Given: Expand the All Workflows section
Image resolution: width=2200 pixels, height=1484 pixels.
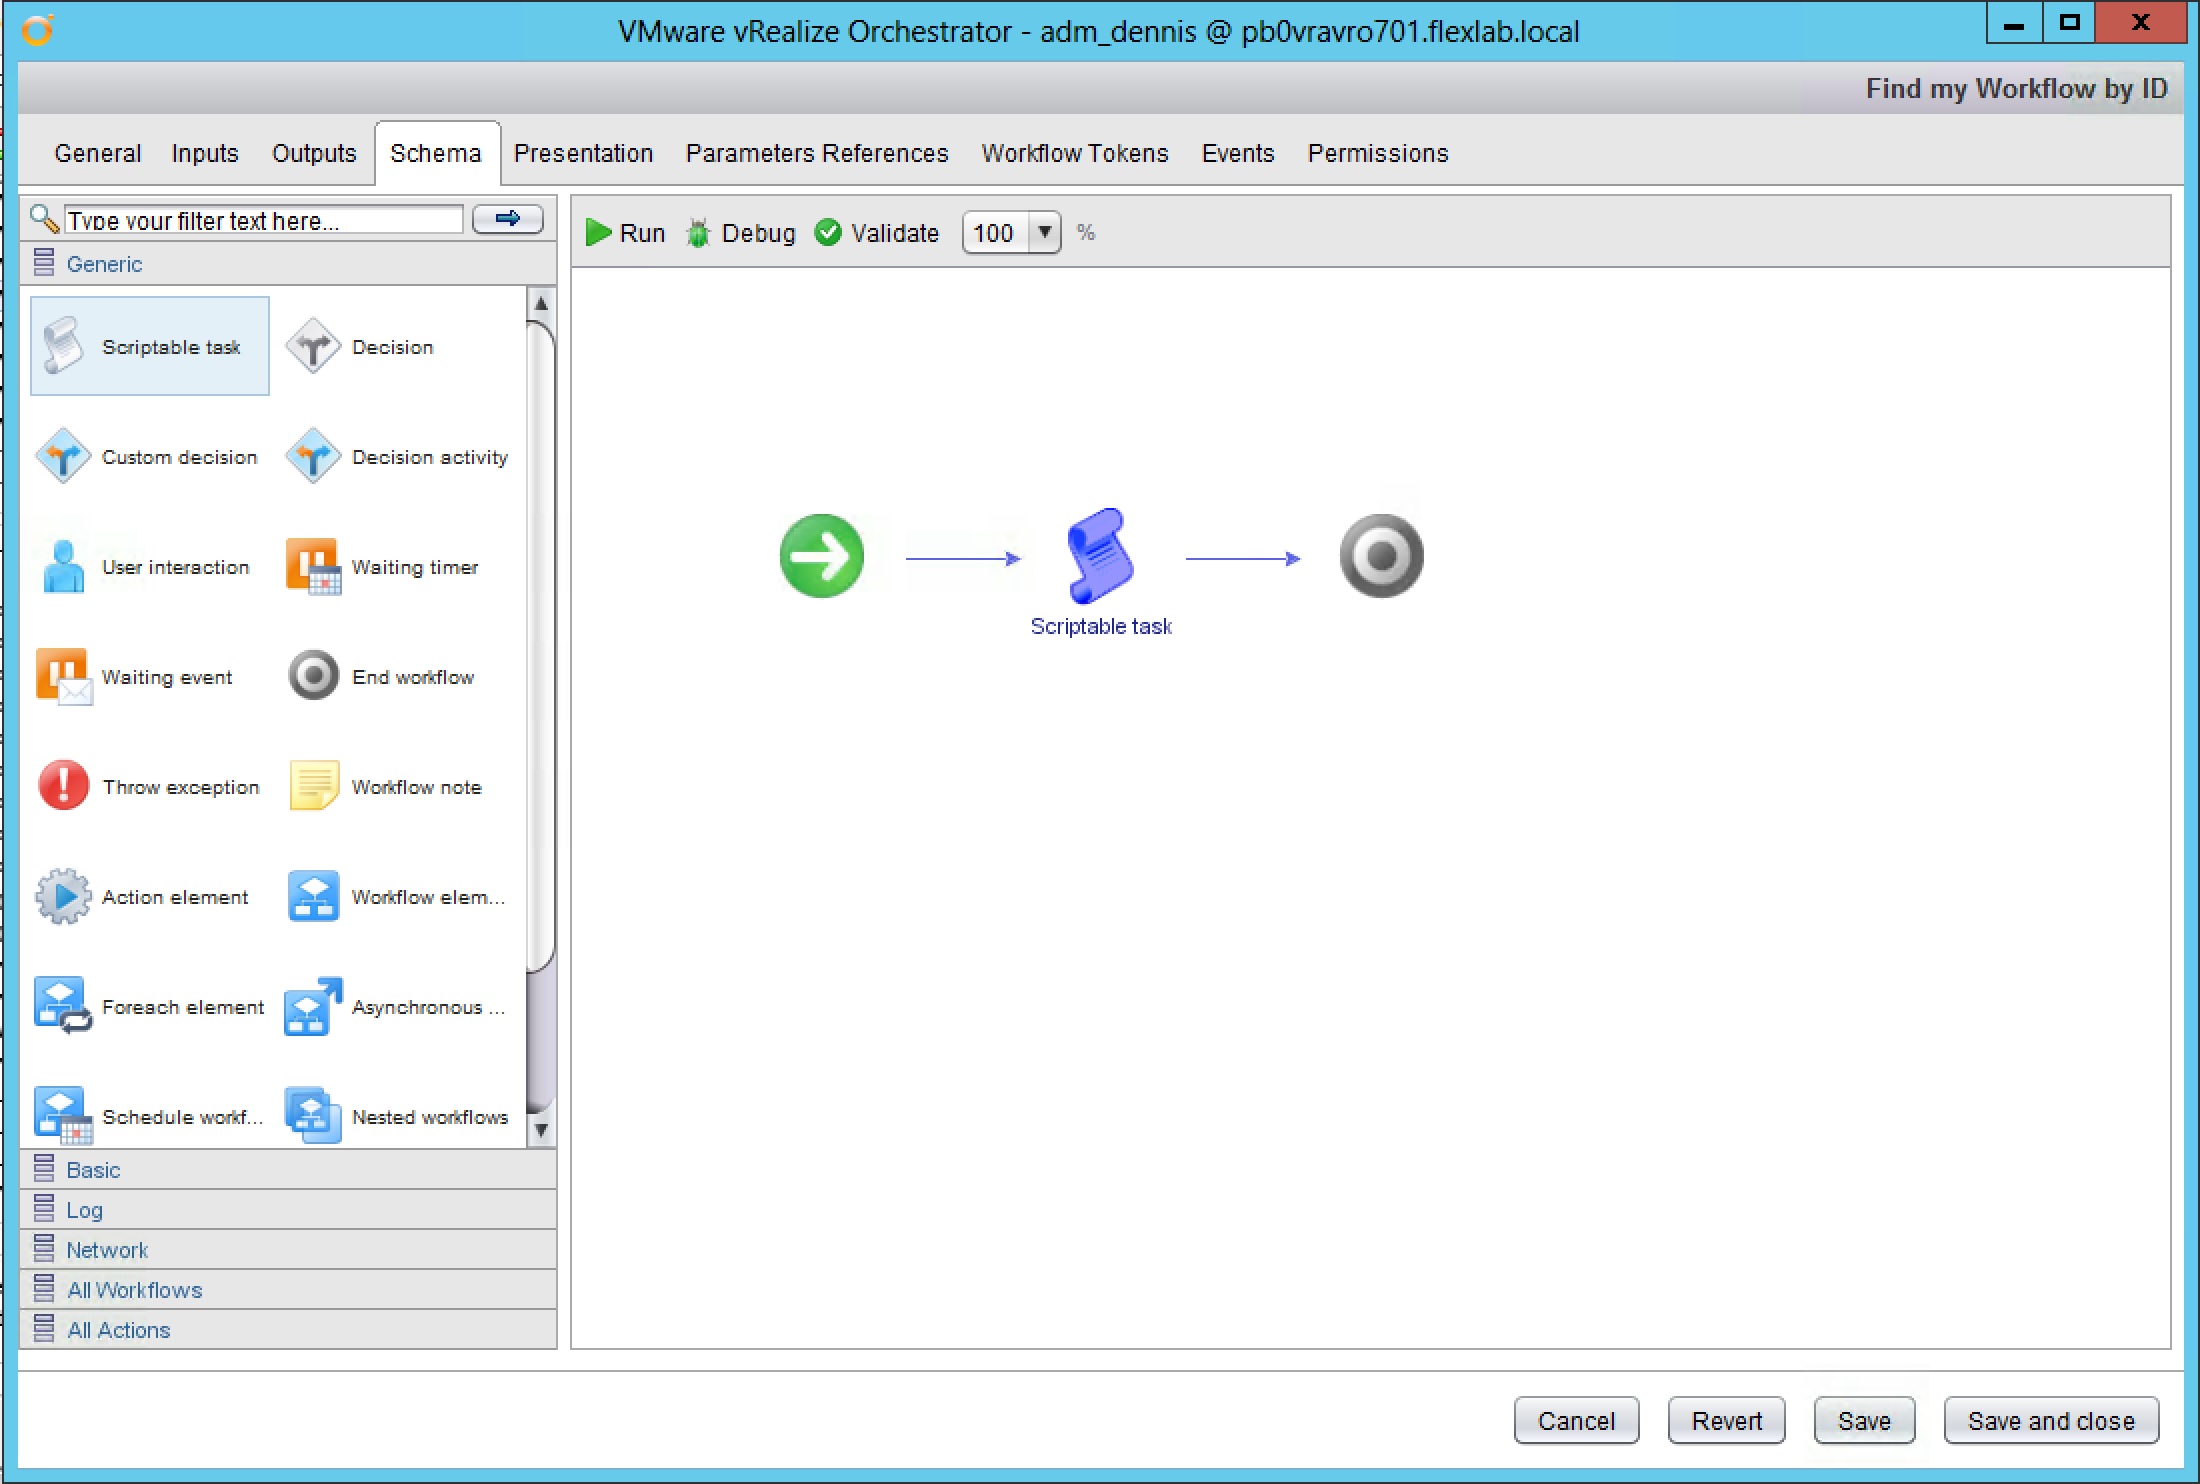Looking at the screenshot, I should tap(288, 1289).
